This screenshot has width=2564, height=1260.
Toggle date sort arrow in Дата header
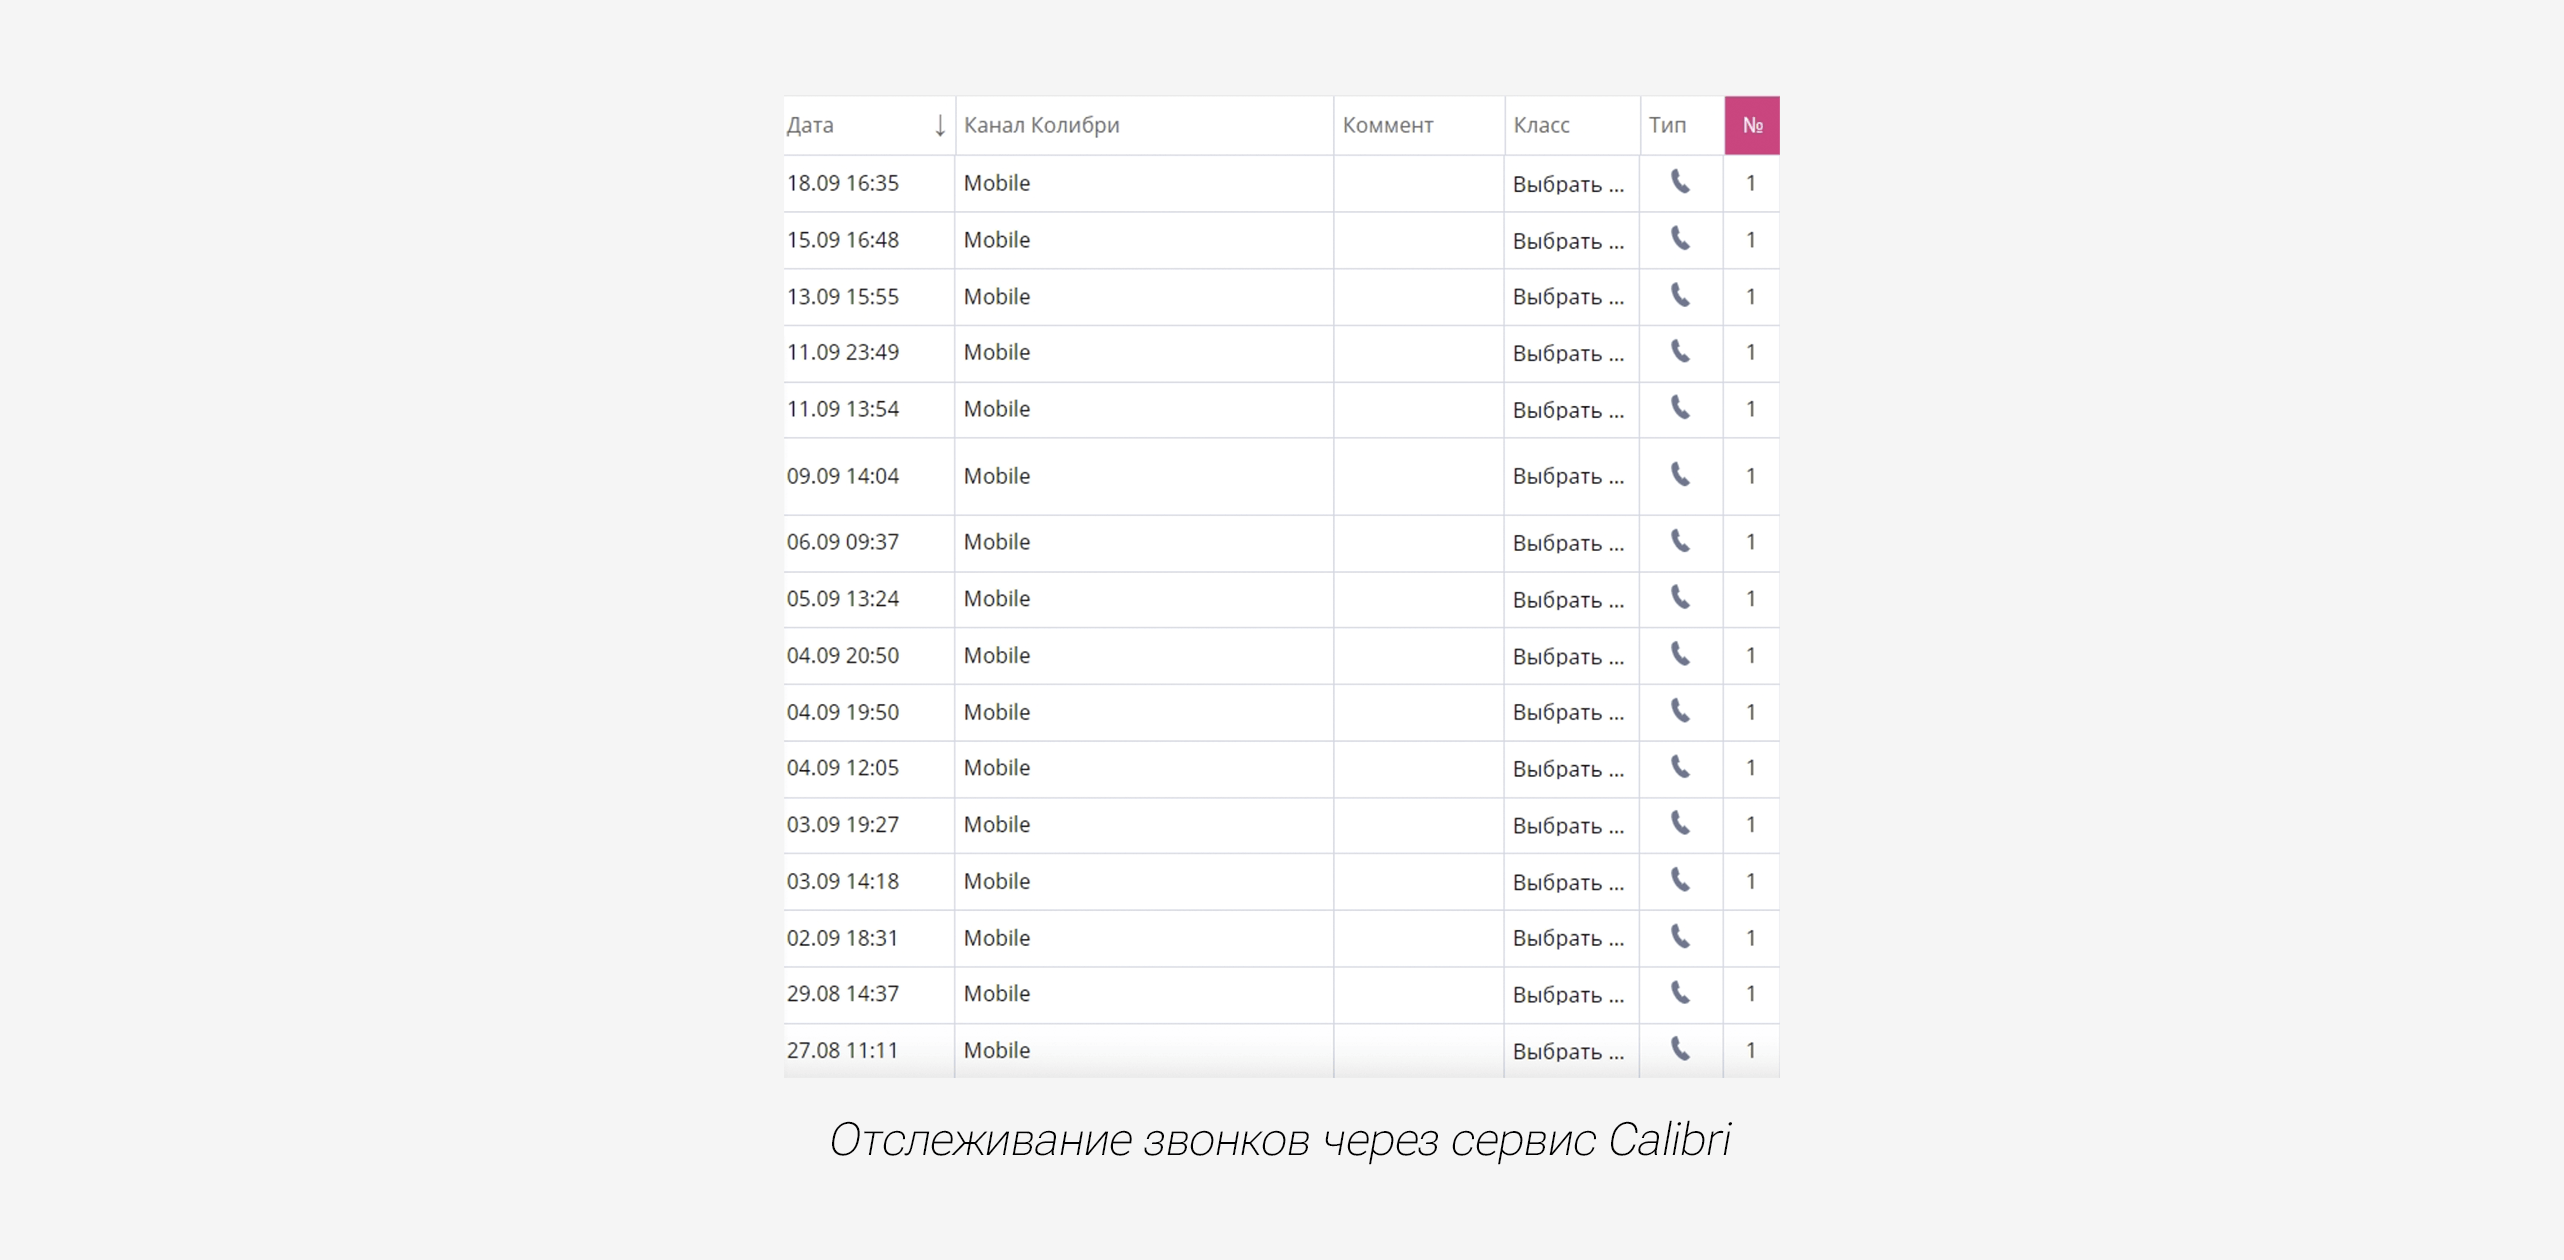939,126
